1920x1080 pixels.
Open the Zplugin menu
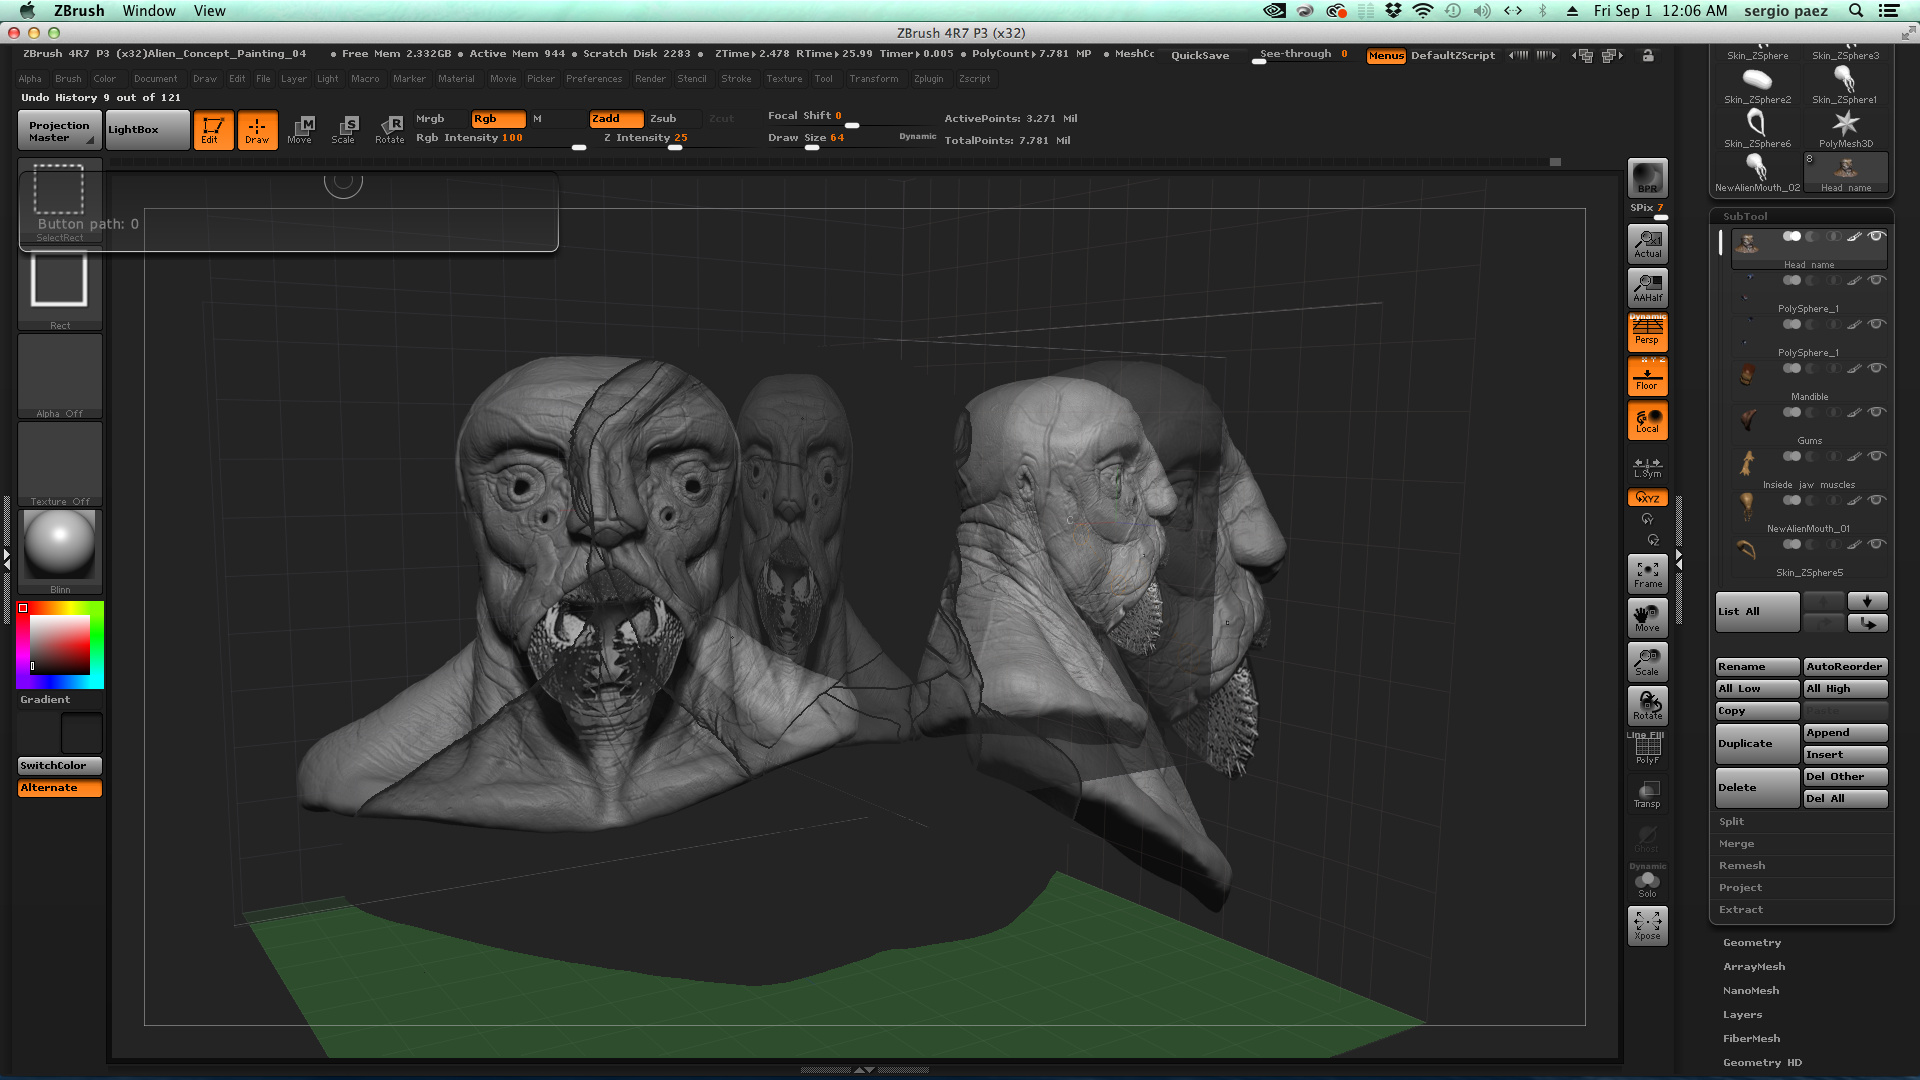pyautogui.click(x=928, y=79)
